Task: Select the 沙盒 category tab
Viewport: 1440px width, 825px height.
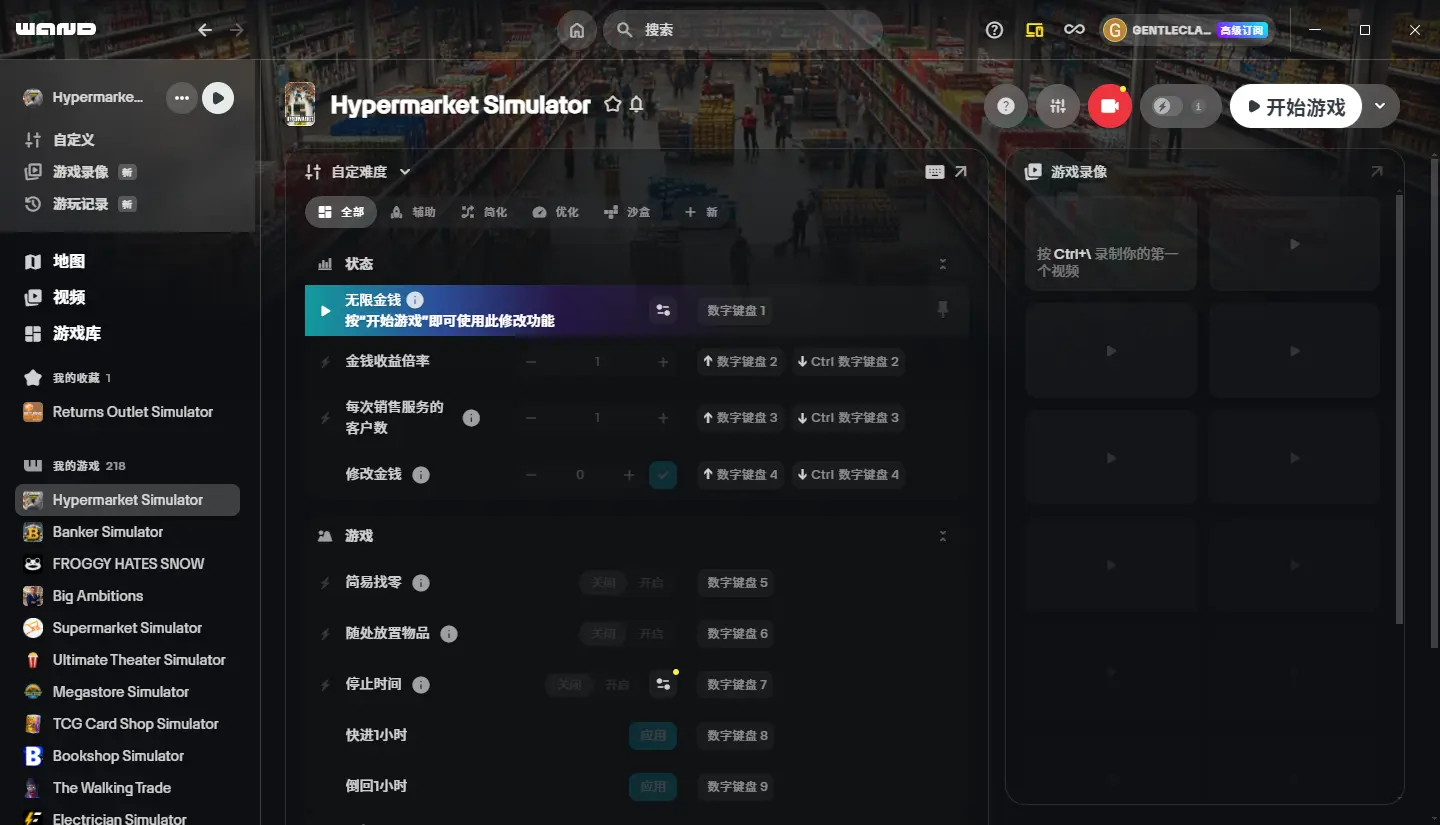Action: pyautogui.click(x=627, y=212)
